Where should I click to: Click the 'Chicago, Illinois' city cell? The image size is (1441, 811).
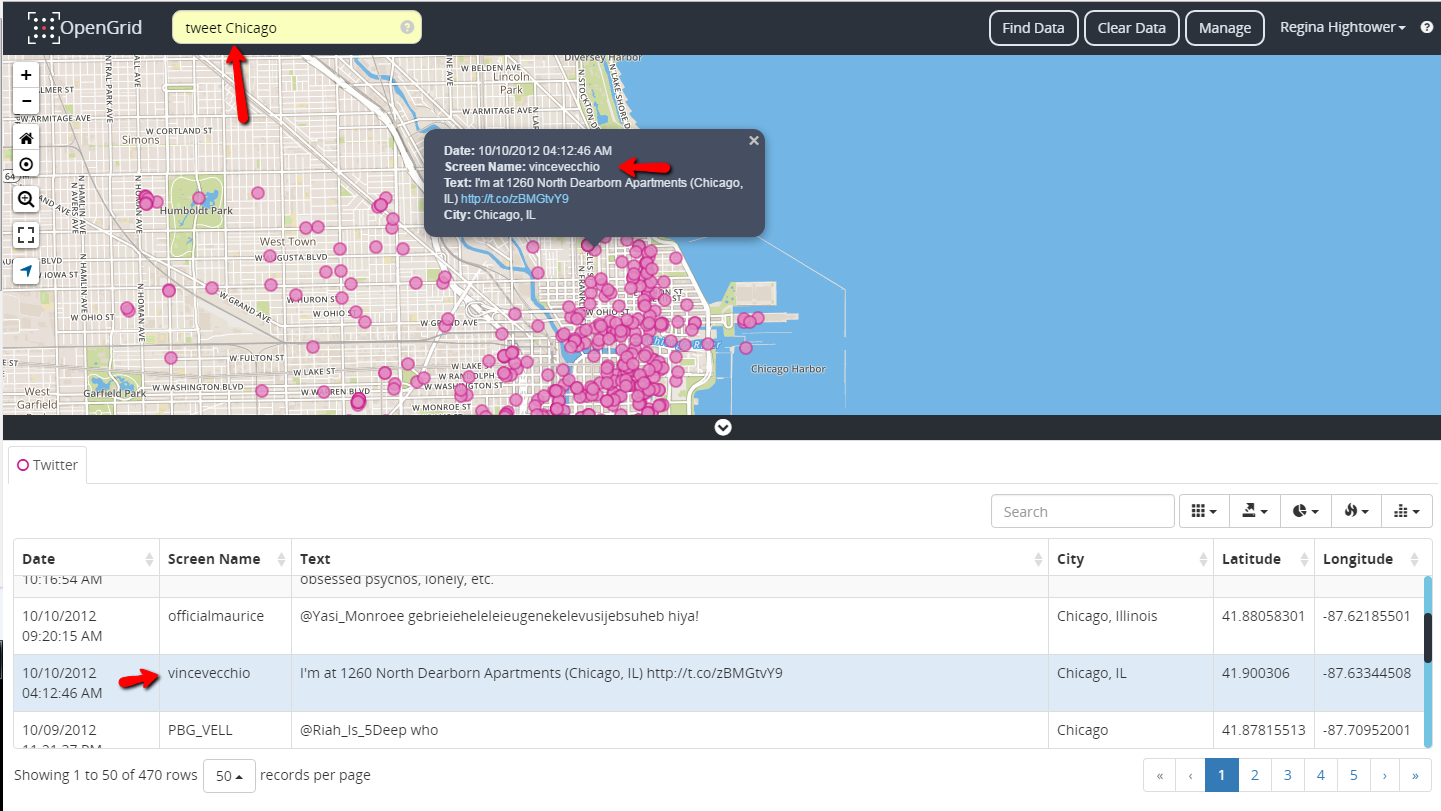tap(1107, 616)
